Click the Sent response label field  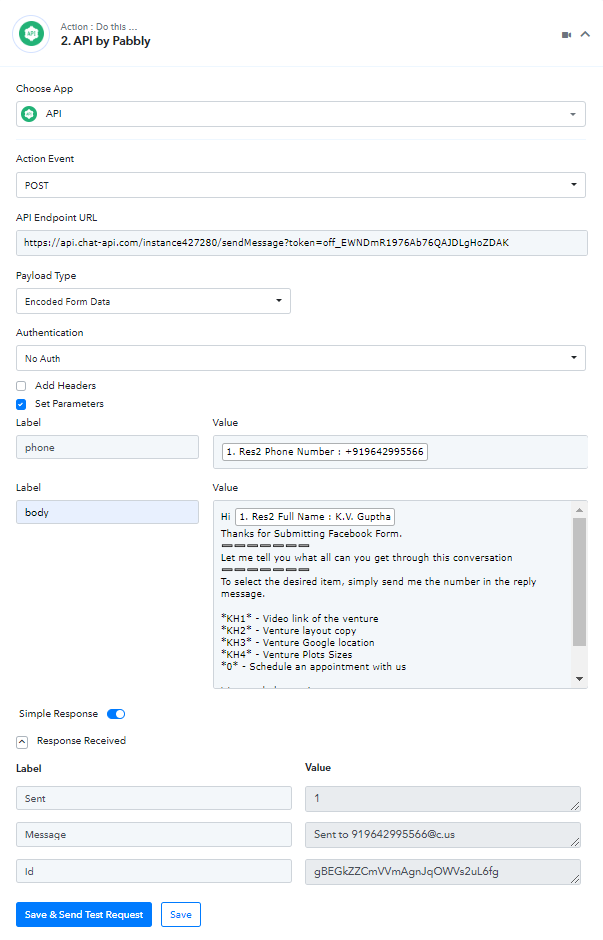click(153, 799)
